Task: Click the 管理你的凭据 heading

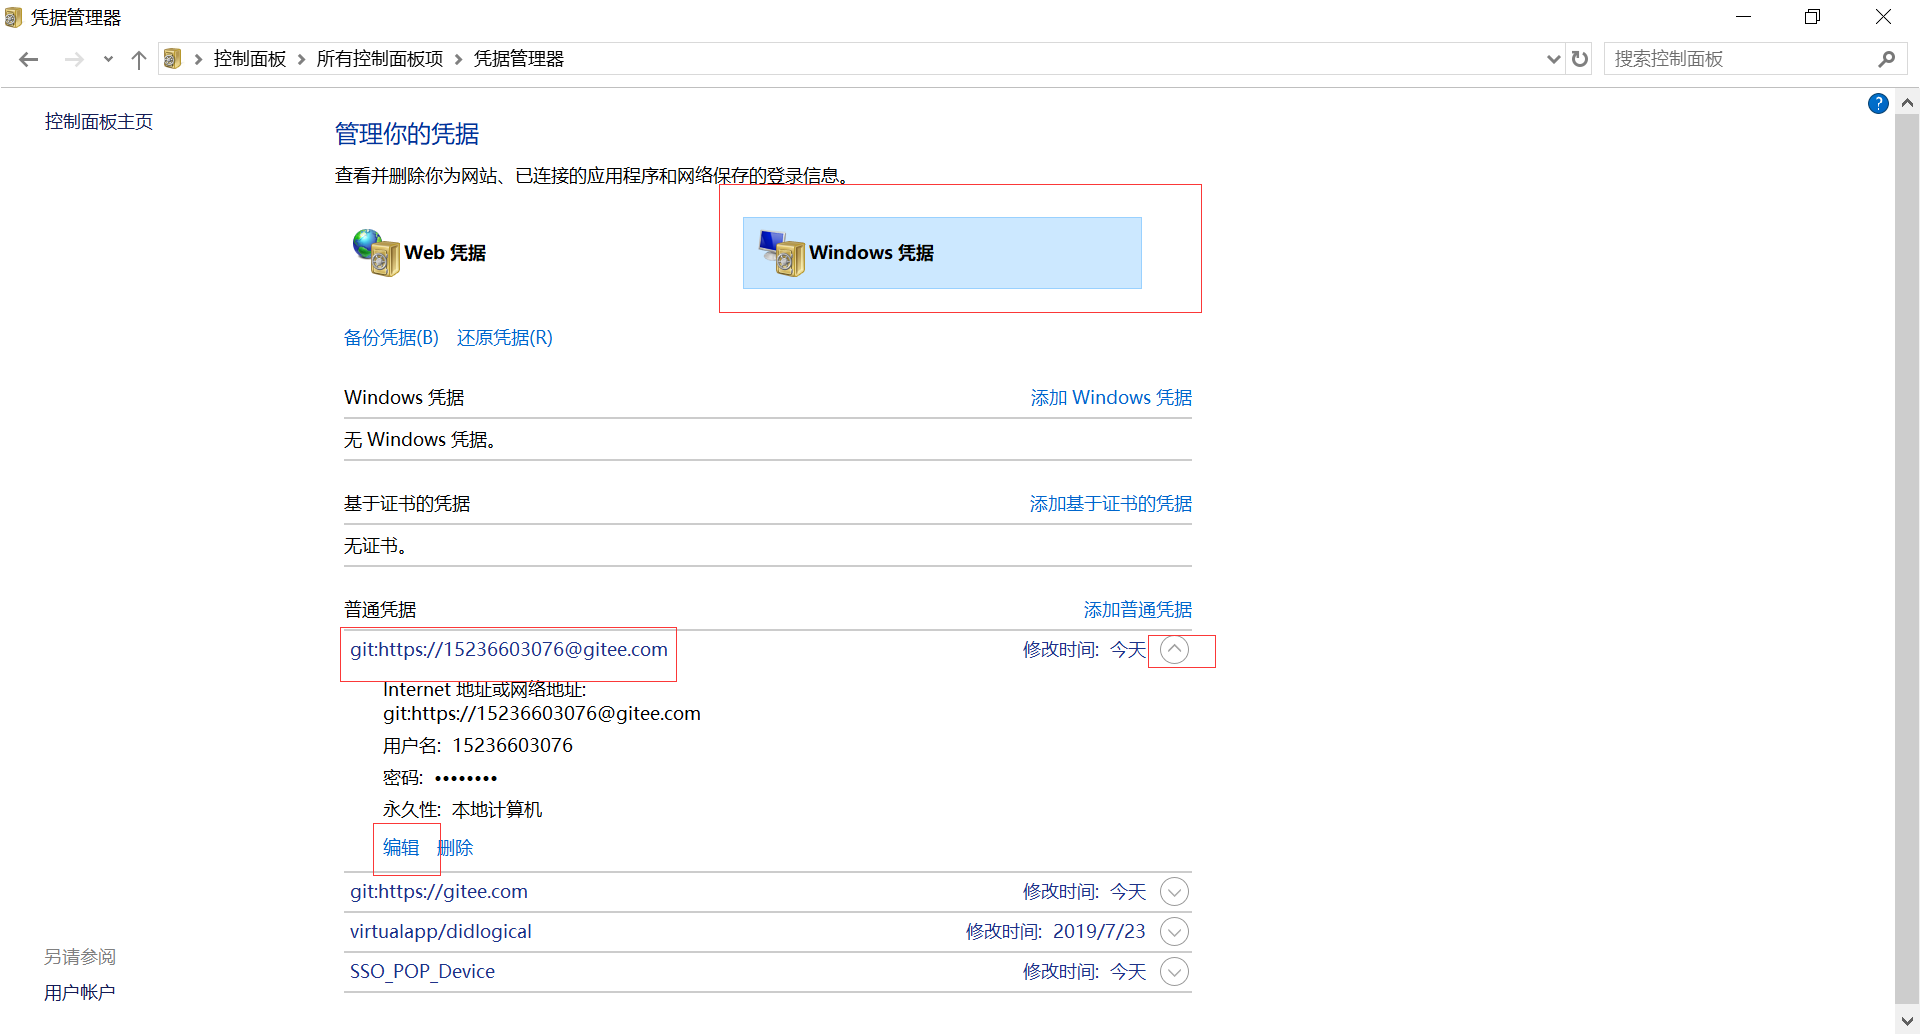Action: pos(407,134)
